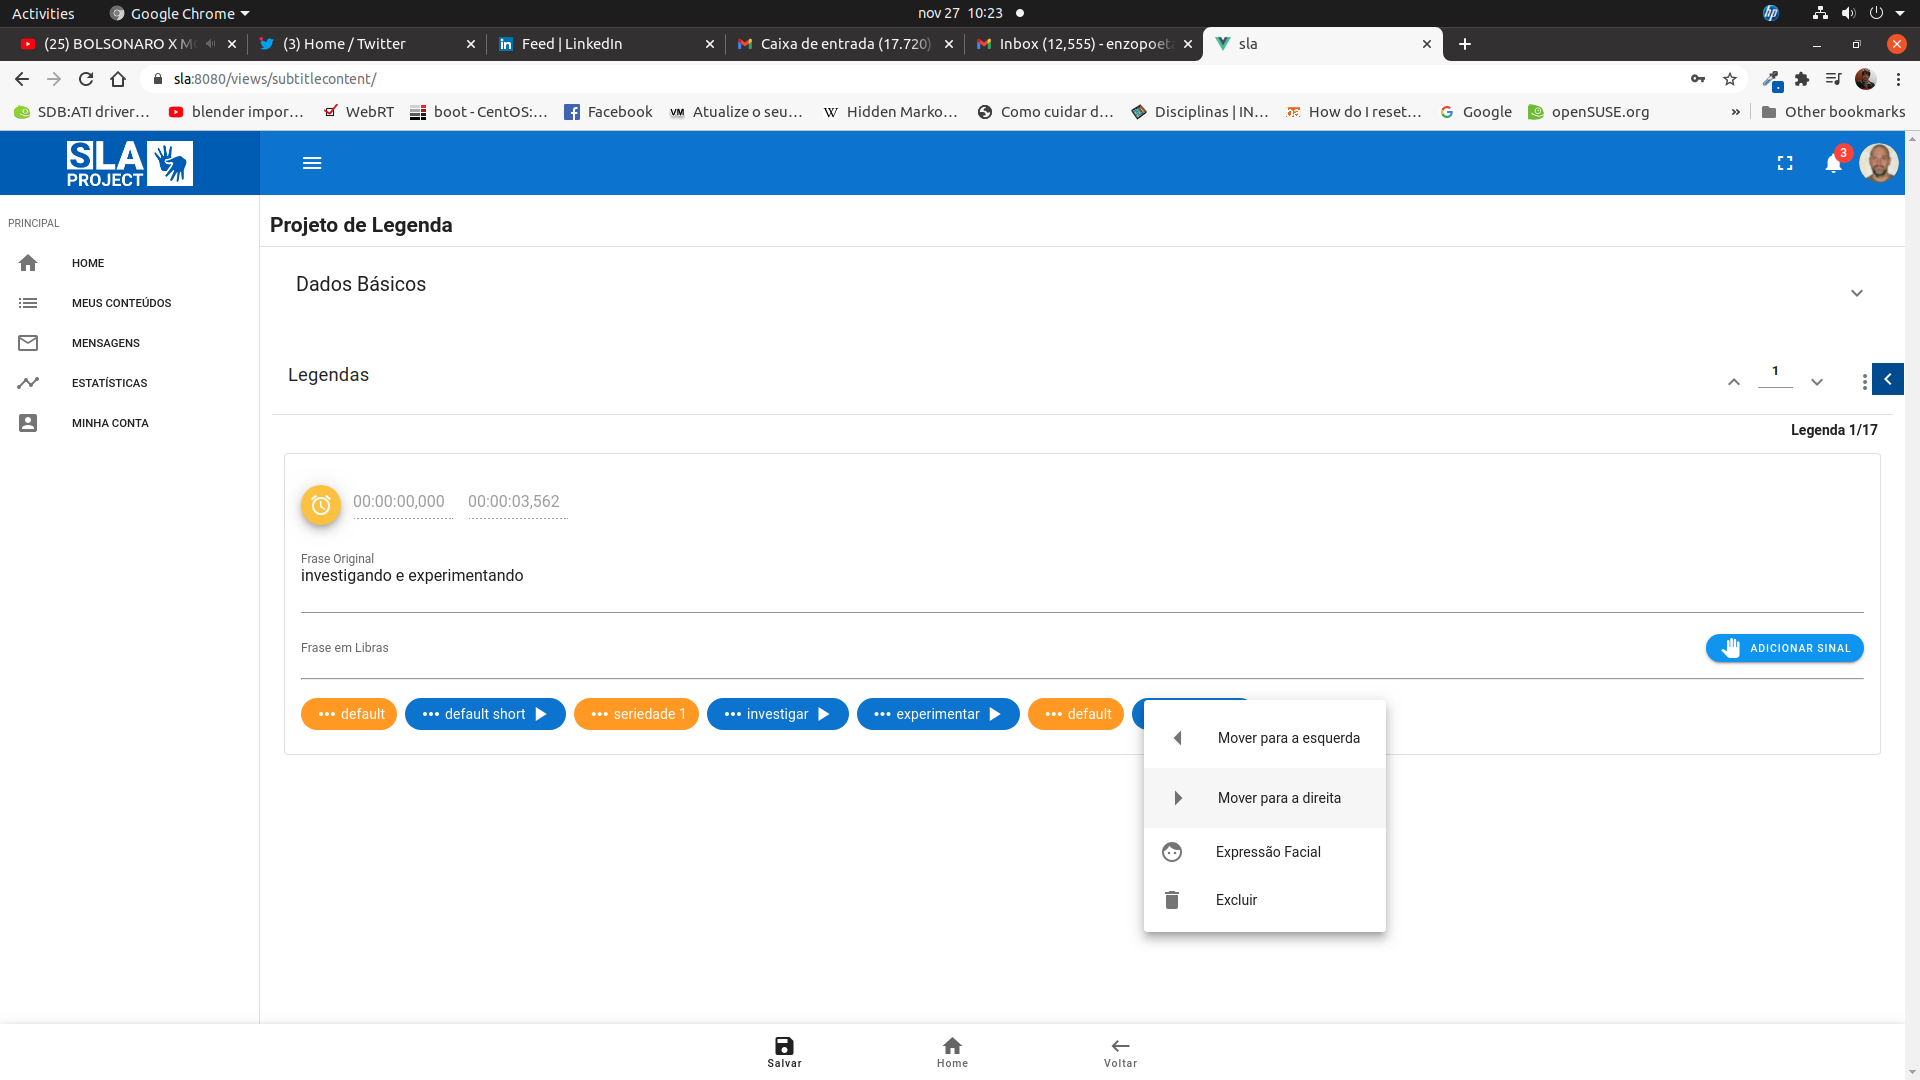Choose Expressão Facial from context menu
The height and width of the screenshot is (1080, 1920).
1267,852
